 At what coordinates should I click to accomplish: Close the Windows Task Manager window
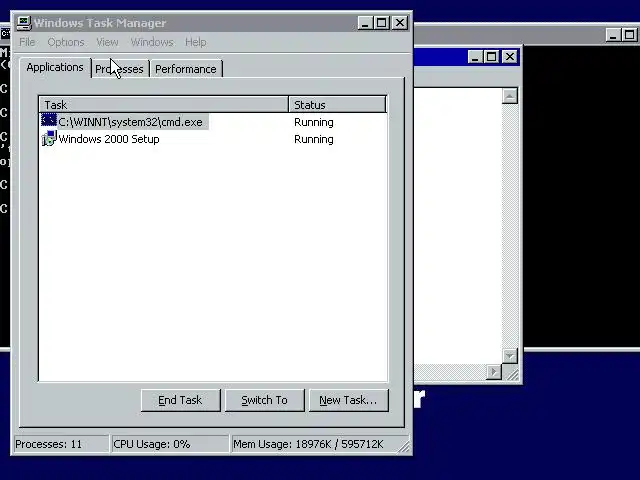click(x=400, y=23)
